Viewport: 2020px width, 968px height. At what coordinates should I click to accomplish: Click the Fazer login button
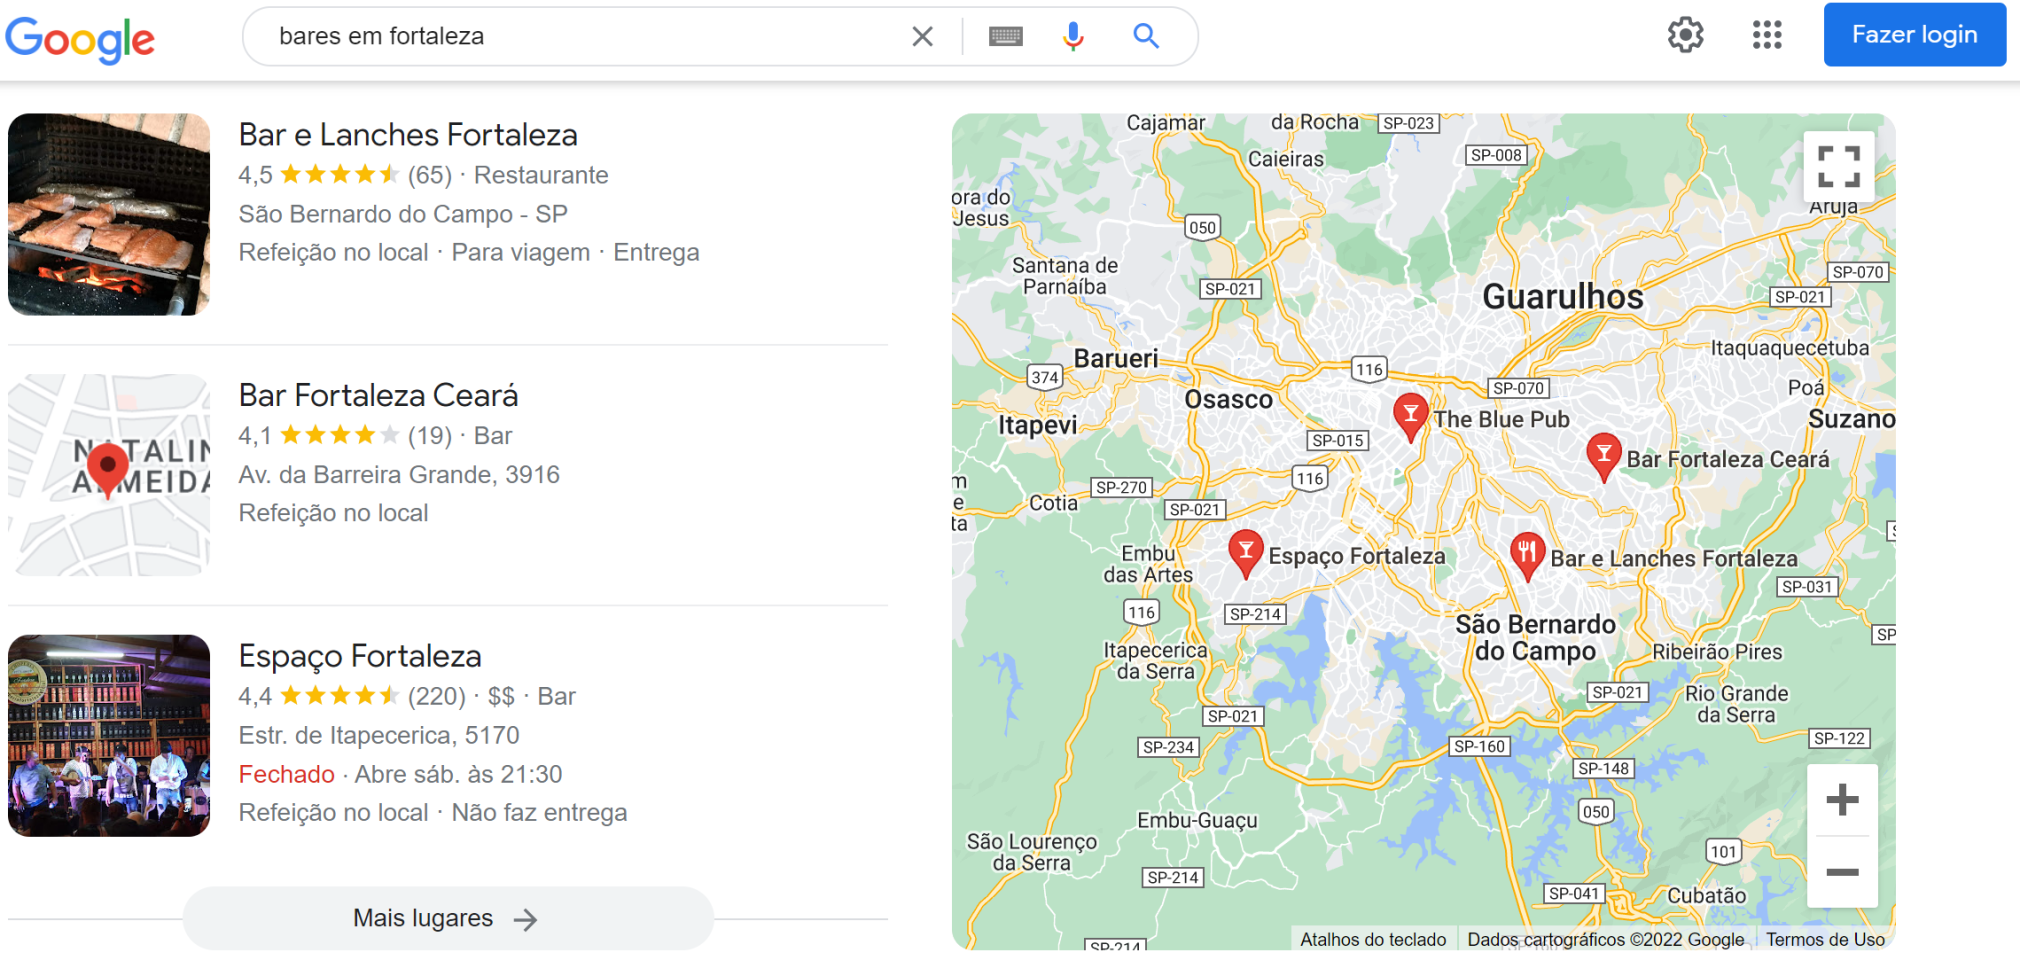[x=1914, y=35]
